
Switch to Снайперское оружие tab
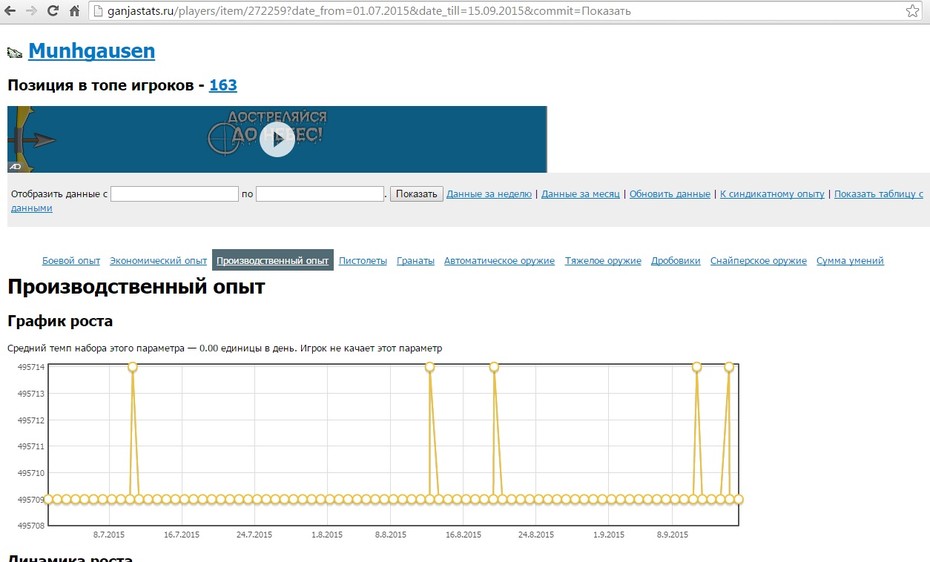point(759,261)
